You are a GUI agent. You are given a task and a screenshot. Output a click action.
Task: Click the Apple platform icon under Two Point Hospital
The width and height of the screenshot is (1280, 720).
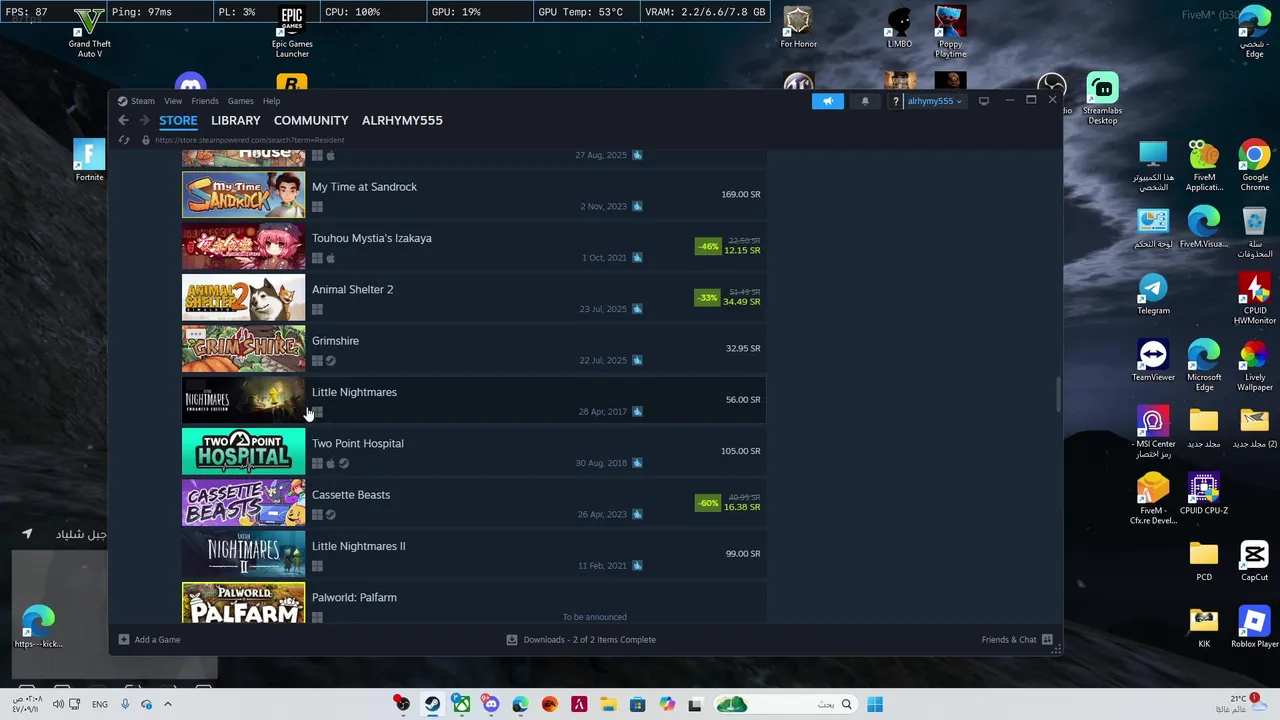(331, 464)
